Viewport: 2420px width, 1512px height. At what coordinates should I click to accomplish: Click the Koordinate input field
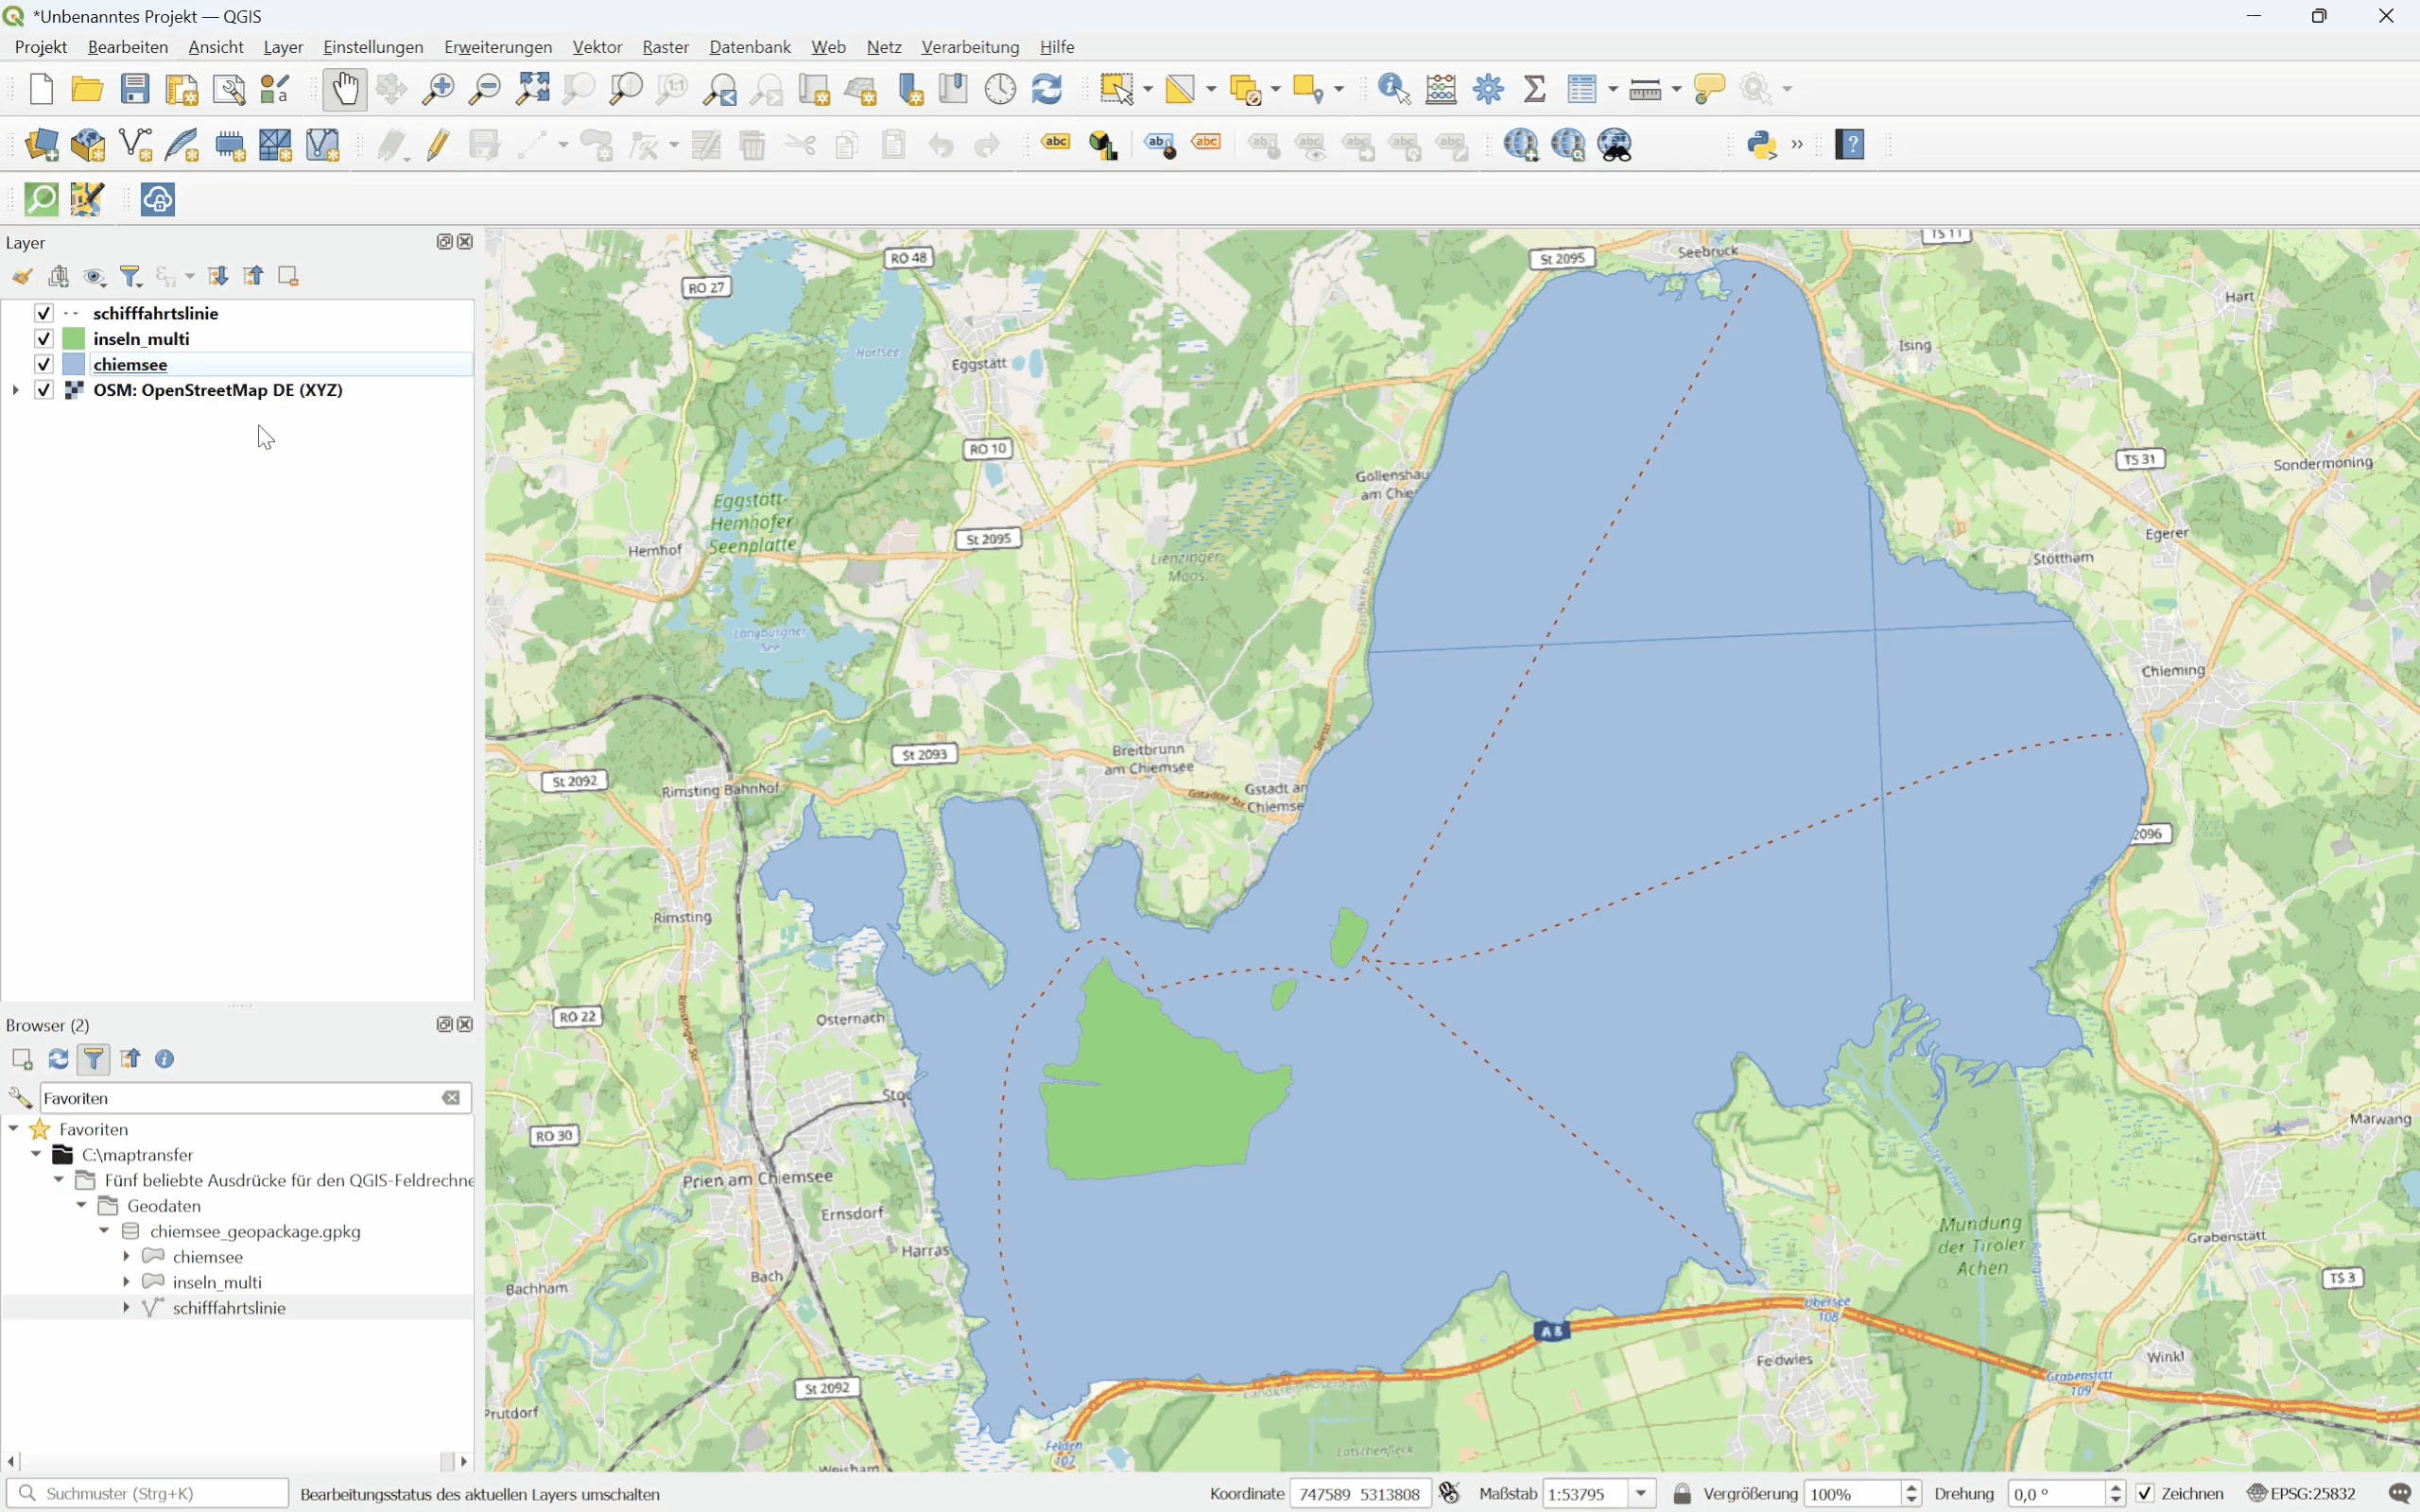(1360, 1493)
